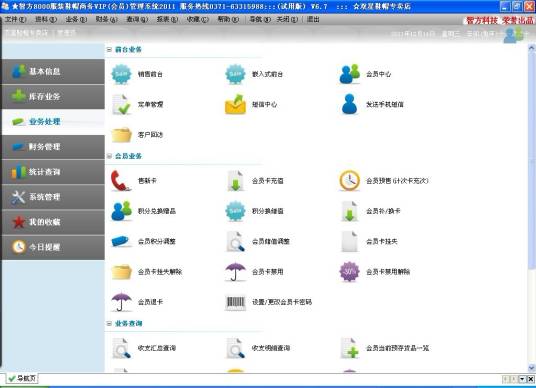Collapse the 业务查询 section
The height and width of the screenshot is (388, 536).
109,323
